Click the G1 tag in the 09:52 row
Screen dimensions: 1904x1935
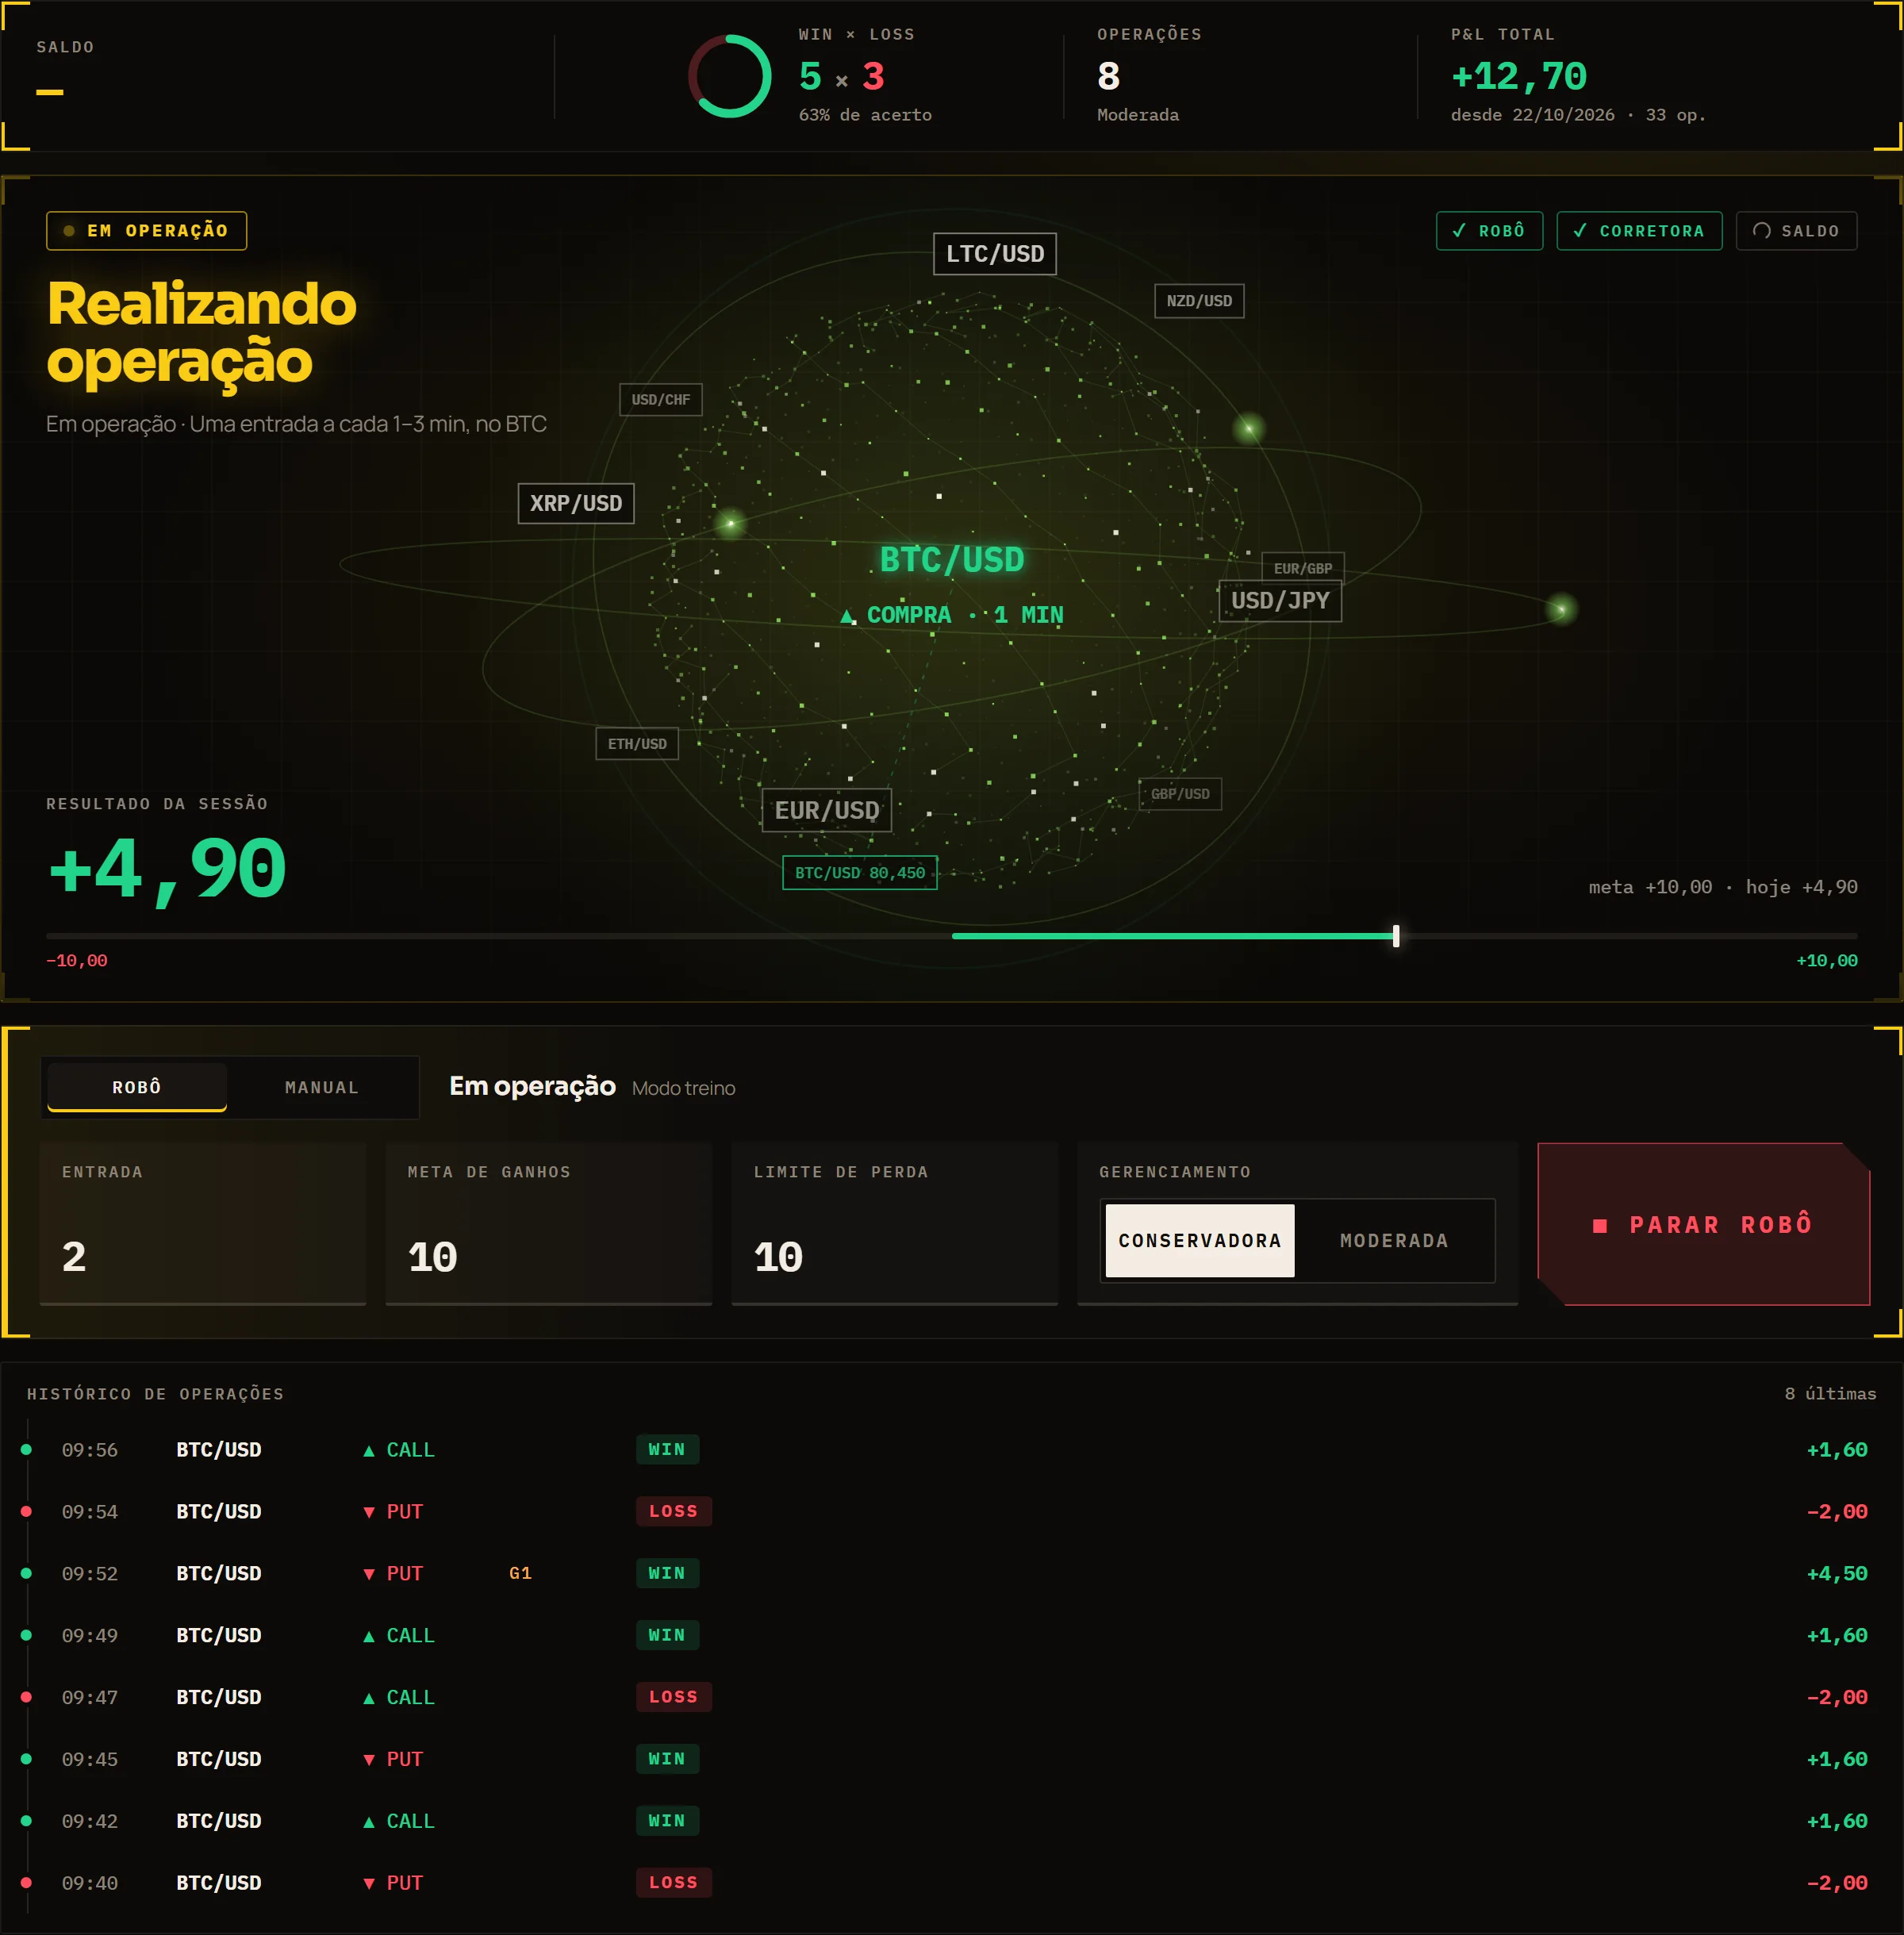[520, 1573]
